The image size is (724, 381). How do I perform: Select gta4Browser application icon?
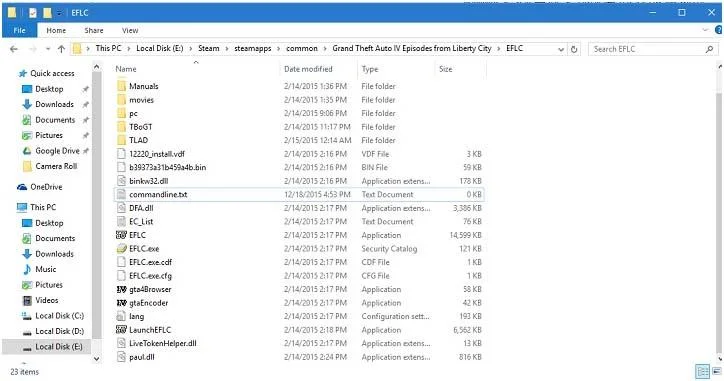121,290
